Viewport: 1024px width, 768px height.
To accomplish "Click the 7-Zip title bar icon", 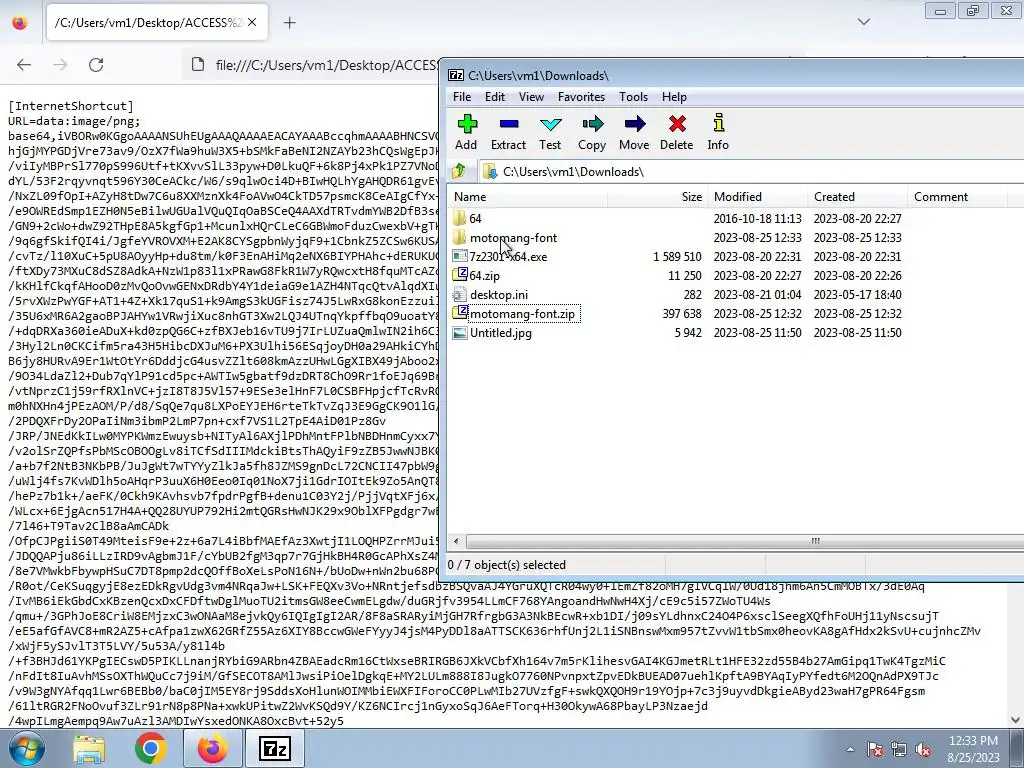I will (x=456, y=76).
